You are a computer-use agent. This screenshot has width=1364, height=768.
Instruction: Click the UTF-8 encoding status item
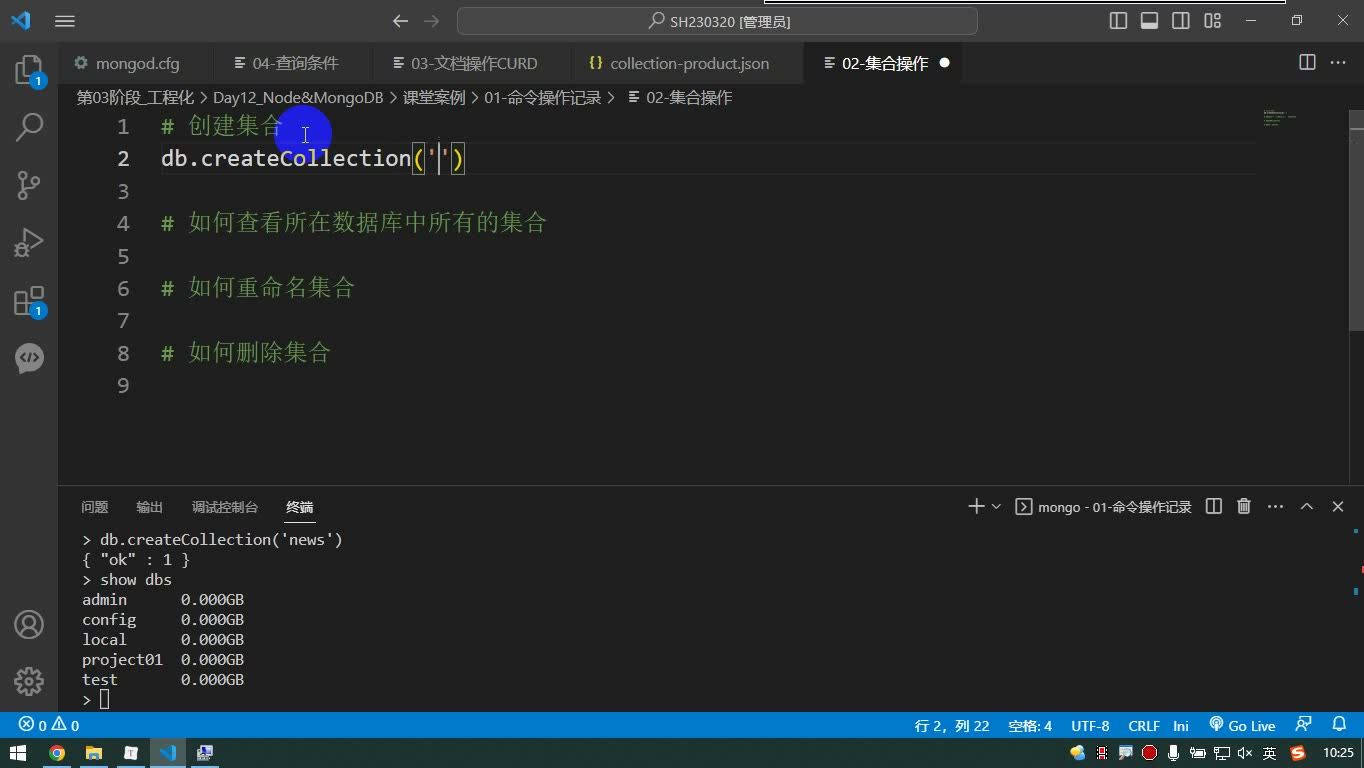pyautogui.click(x=1090, y=726)
